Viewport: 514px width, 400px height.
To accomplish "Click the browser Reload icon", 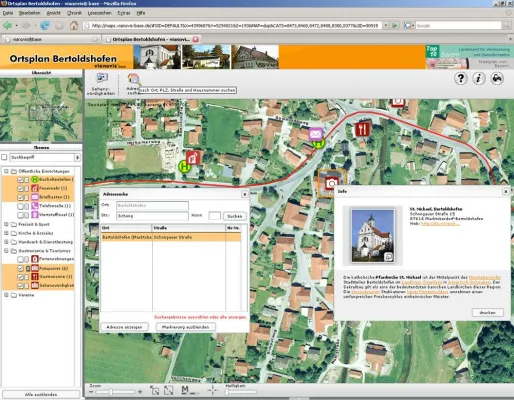I will 45,25.
